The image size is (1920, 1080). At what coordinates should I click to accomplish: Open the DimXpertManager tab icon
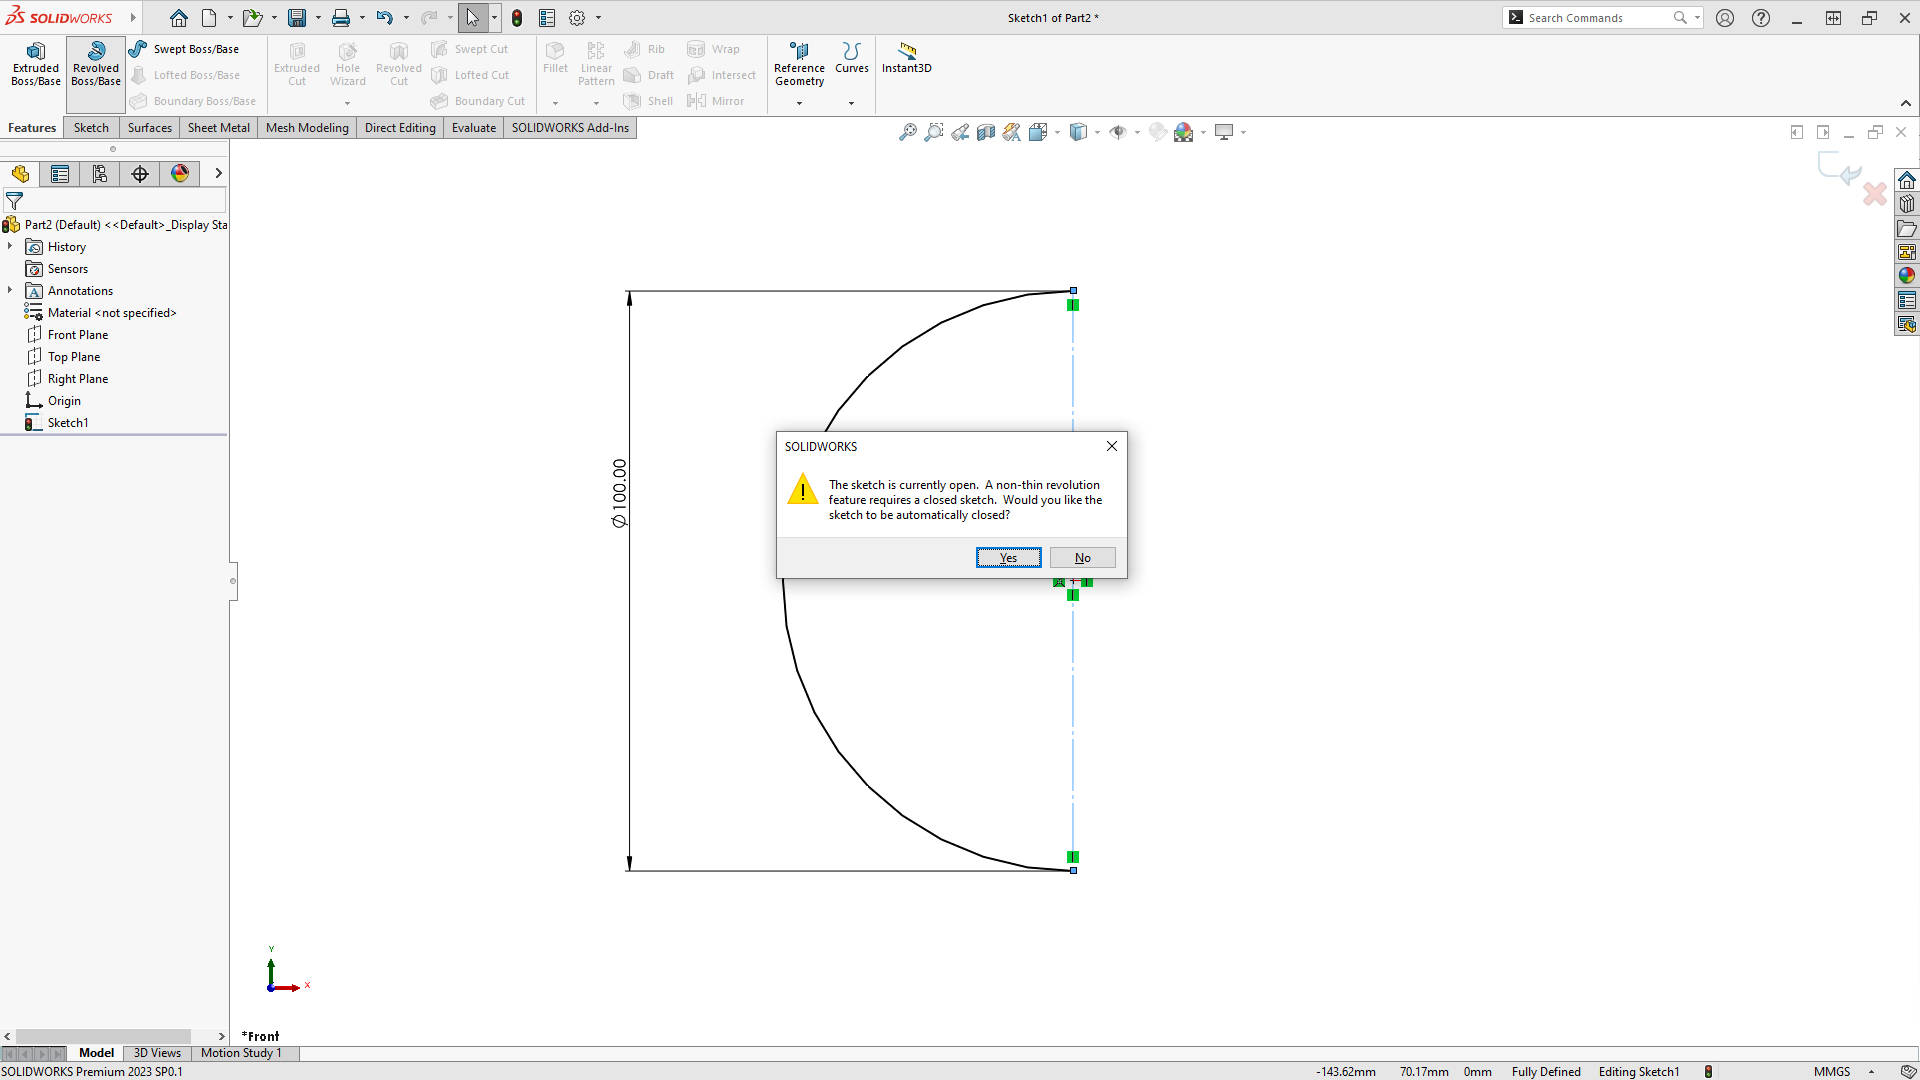(140, 174)
